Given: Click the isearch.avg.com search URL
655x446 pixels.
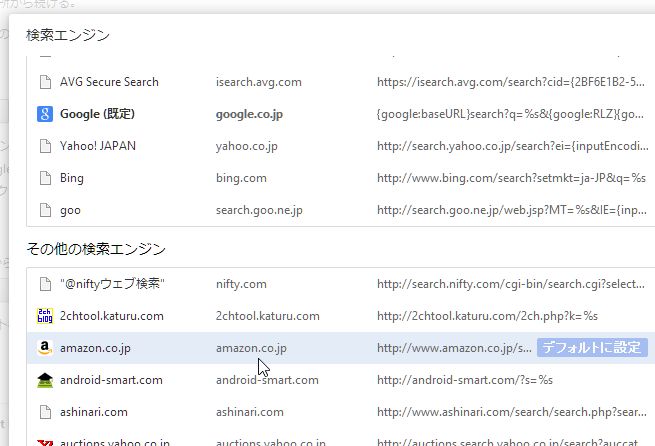Looking at the screenshot, I should [x=510, y=82].
